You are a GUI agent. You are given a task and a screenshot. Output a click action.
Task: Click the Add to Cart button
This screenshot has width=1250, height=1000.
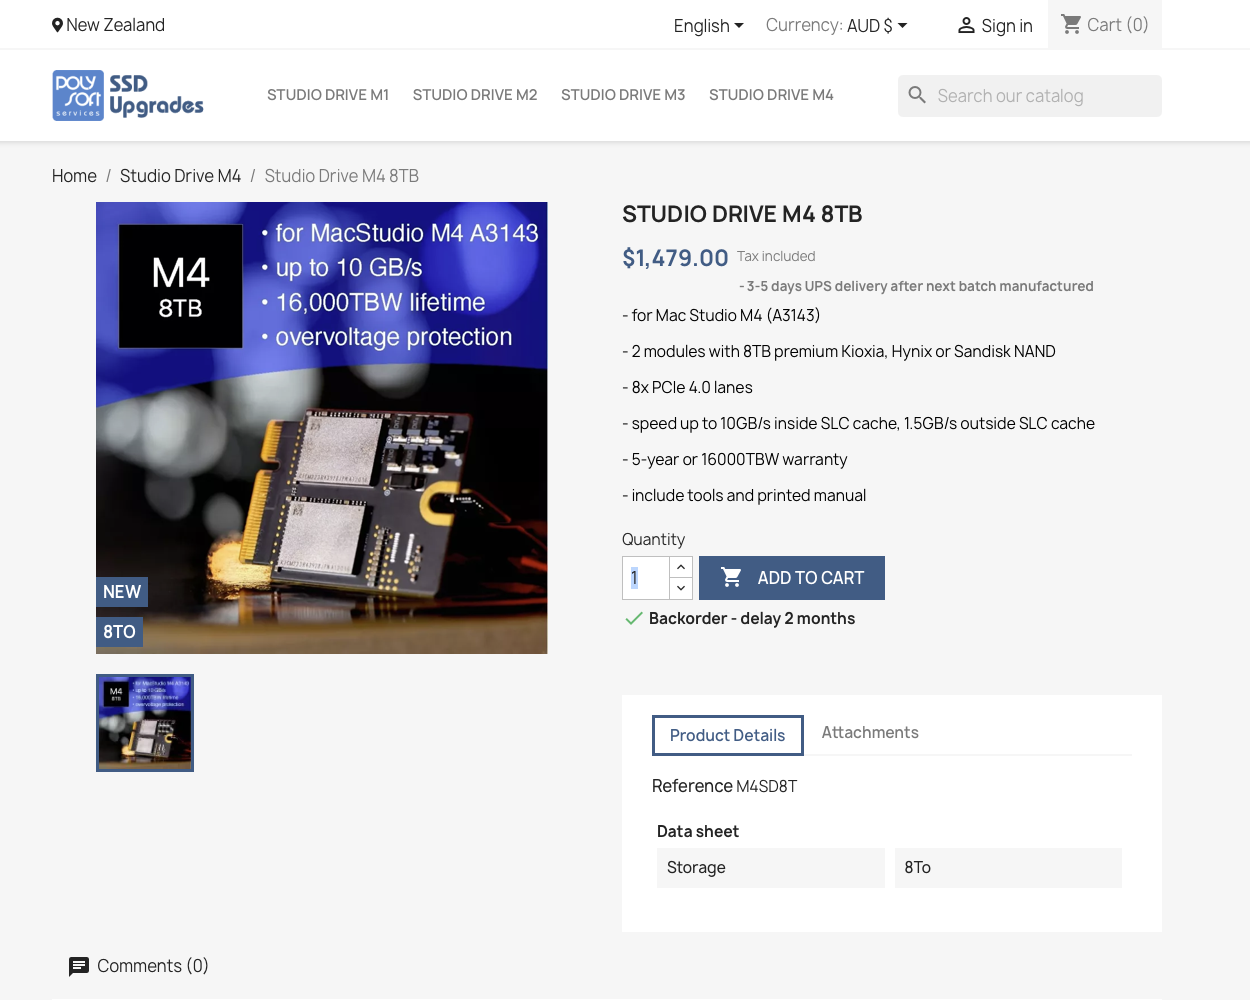point(792,578)
